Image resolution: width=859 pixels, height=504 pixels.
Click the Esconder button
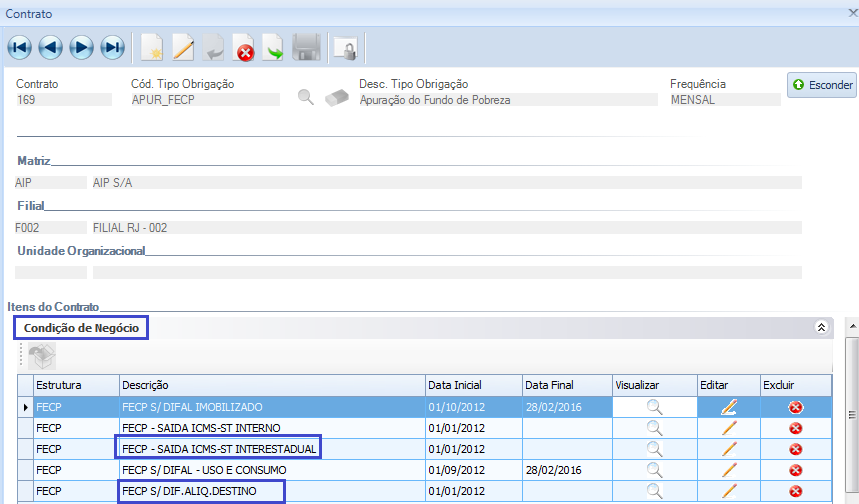(x=821, y=85)
